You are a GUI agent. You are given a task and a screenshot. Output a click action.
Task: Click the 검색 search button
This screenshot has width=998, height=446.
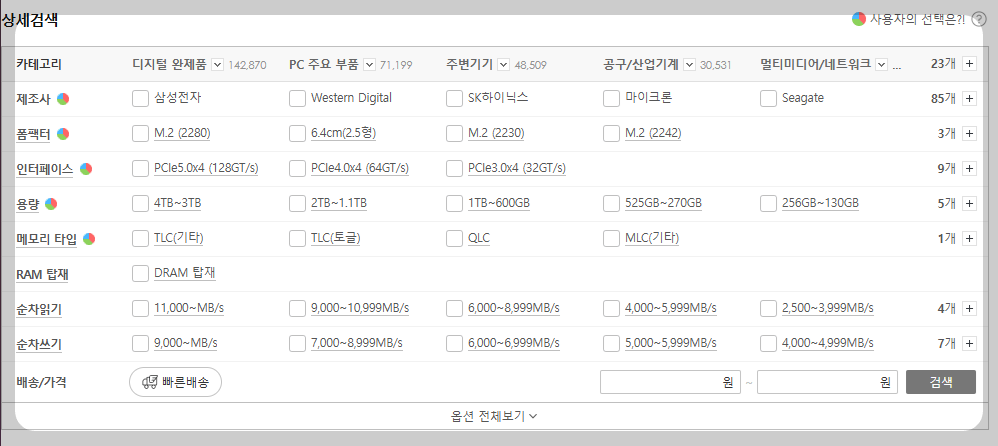(x=941, y=382)
